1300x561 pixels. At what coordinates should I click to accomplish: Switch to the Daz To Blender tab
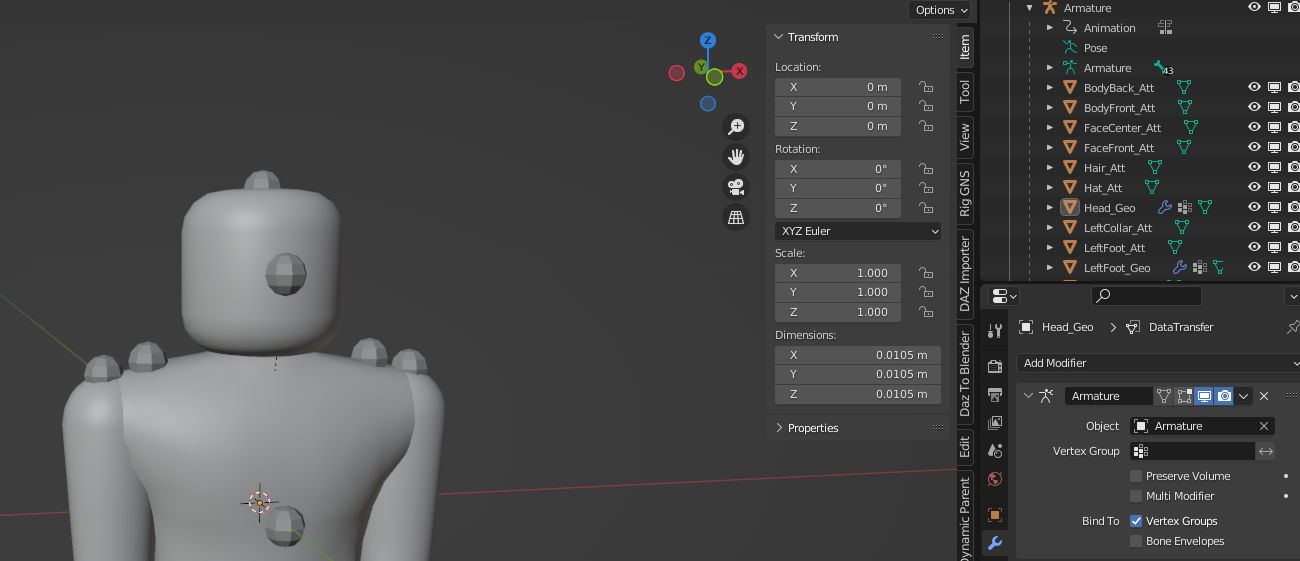click(965, 372)
